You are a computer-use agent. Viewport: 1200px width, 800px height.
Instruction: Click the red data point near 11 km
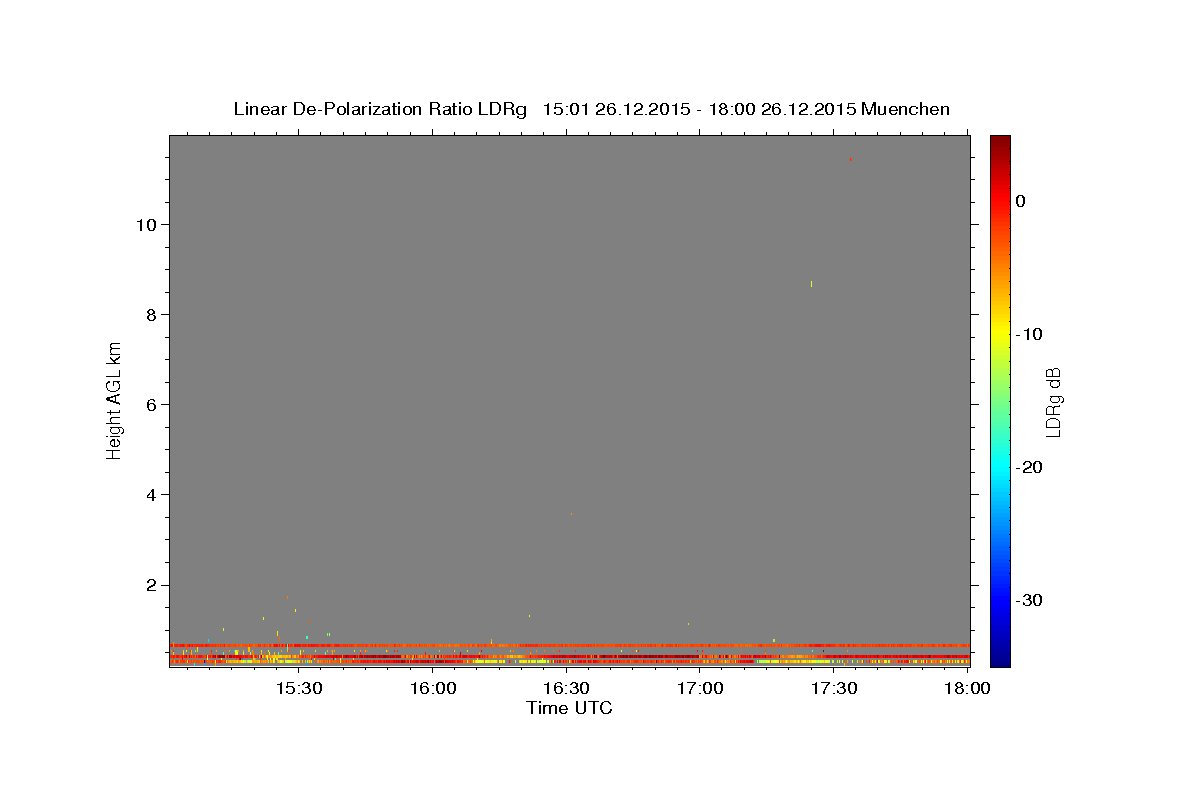pyautogui.click(x=850, y=159)
